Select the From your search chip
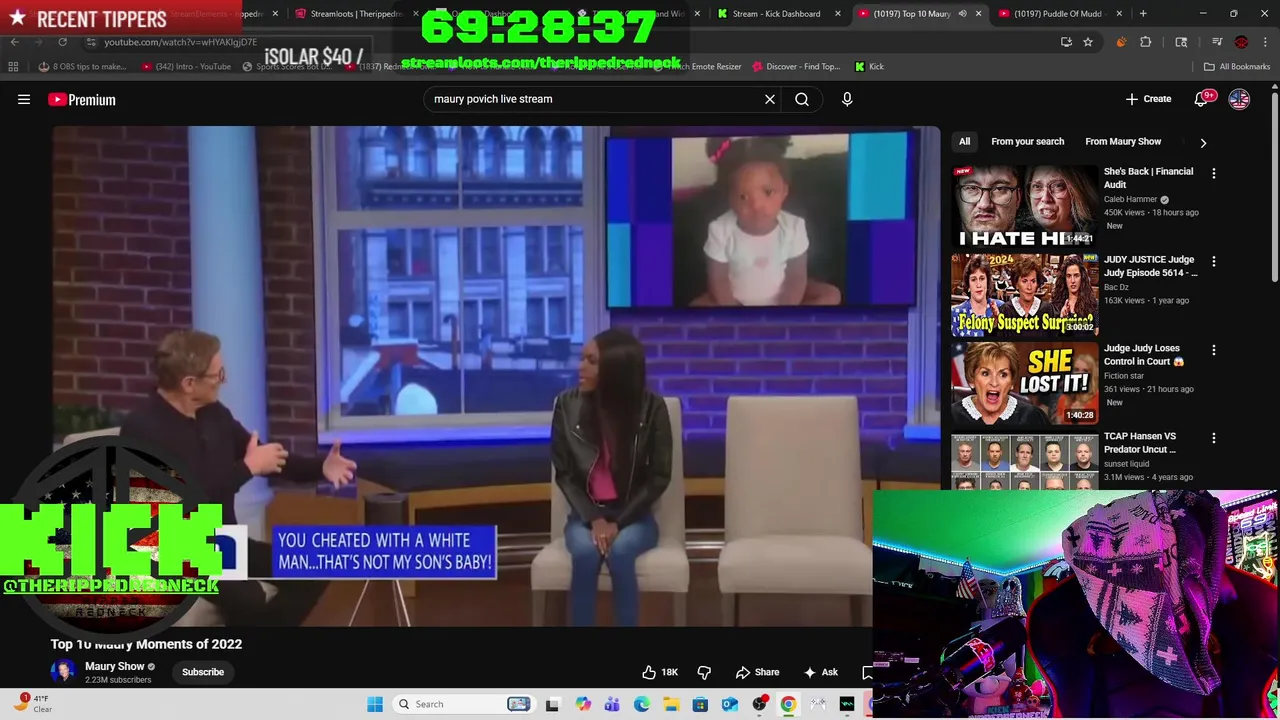 click(x=1027, y=142)
